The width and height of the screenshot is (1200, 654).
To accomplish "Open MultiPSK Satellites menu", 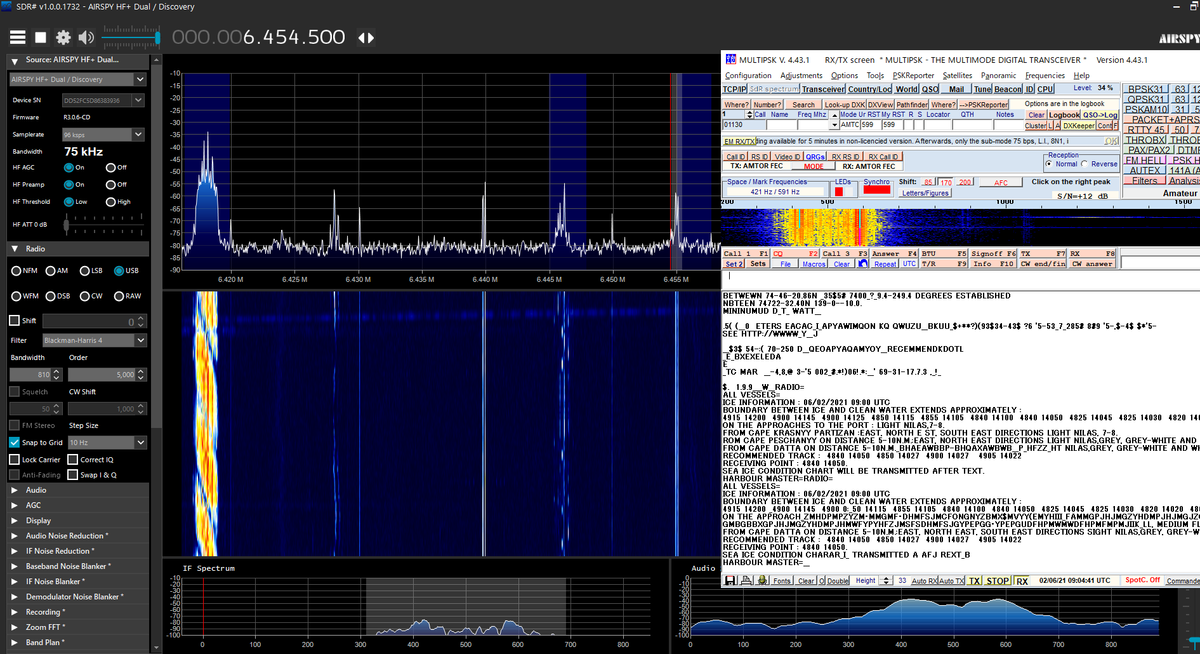I will click(x=957, y=75).
